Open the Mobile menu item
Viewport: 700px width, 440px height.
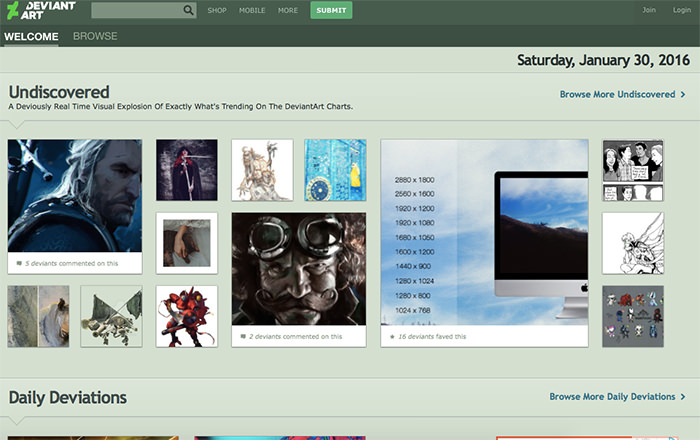coord(252,10)
